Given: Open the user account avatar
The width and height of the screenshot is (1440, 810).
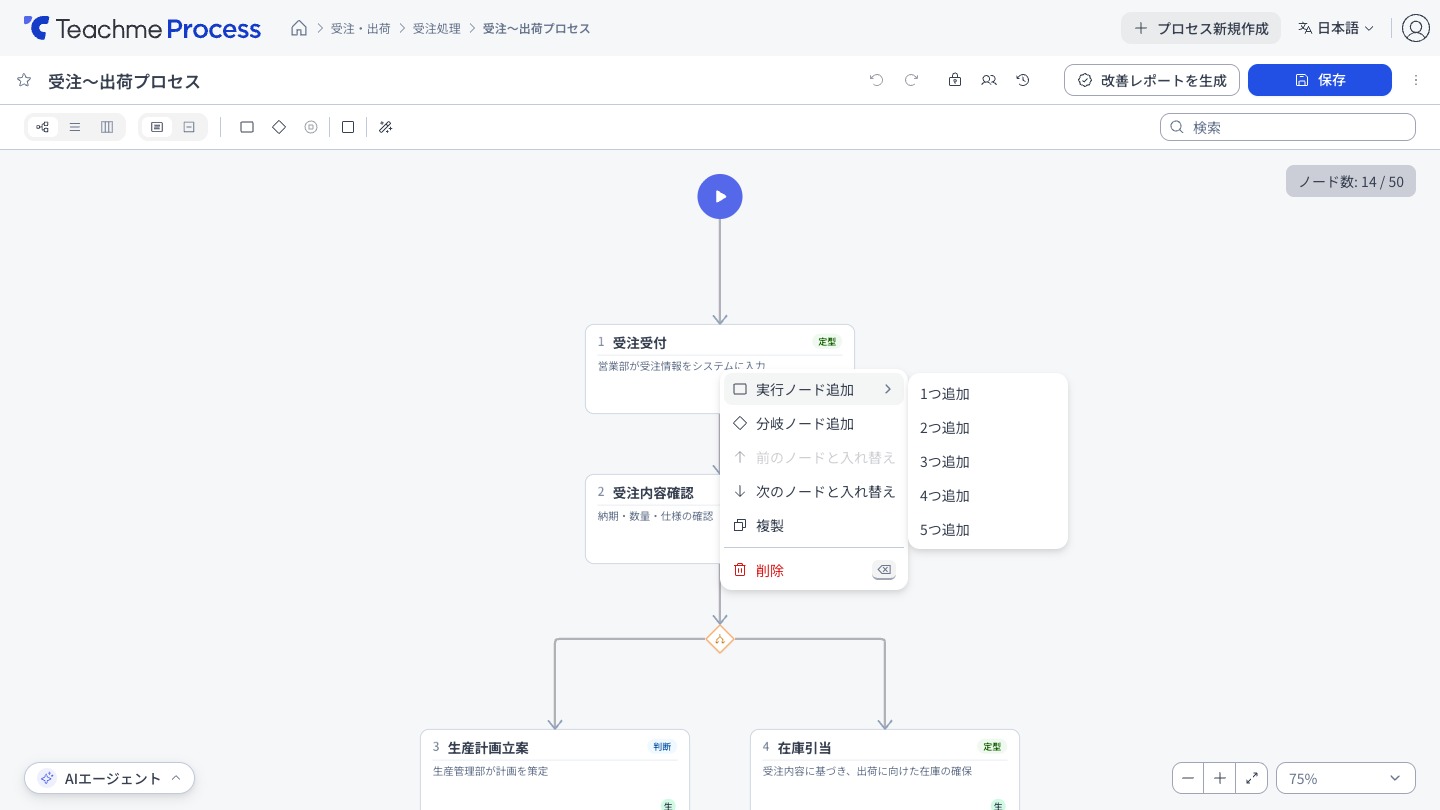Looking at the screenshot, I should [1416, 28].
